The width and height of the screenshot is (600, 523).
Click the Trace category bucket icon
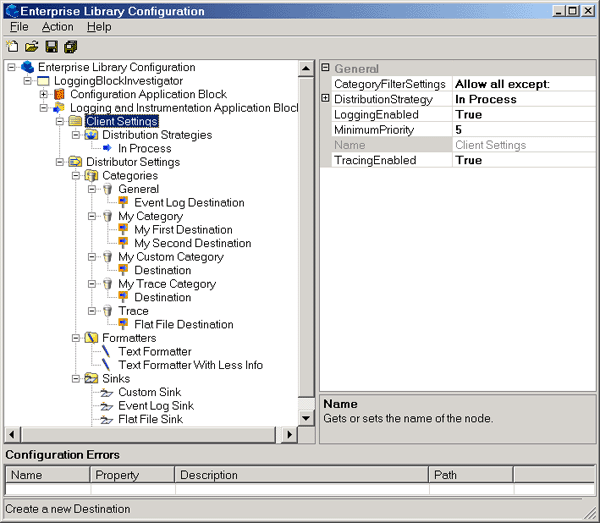pos(108,311)
